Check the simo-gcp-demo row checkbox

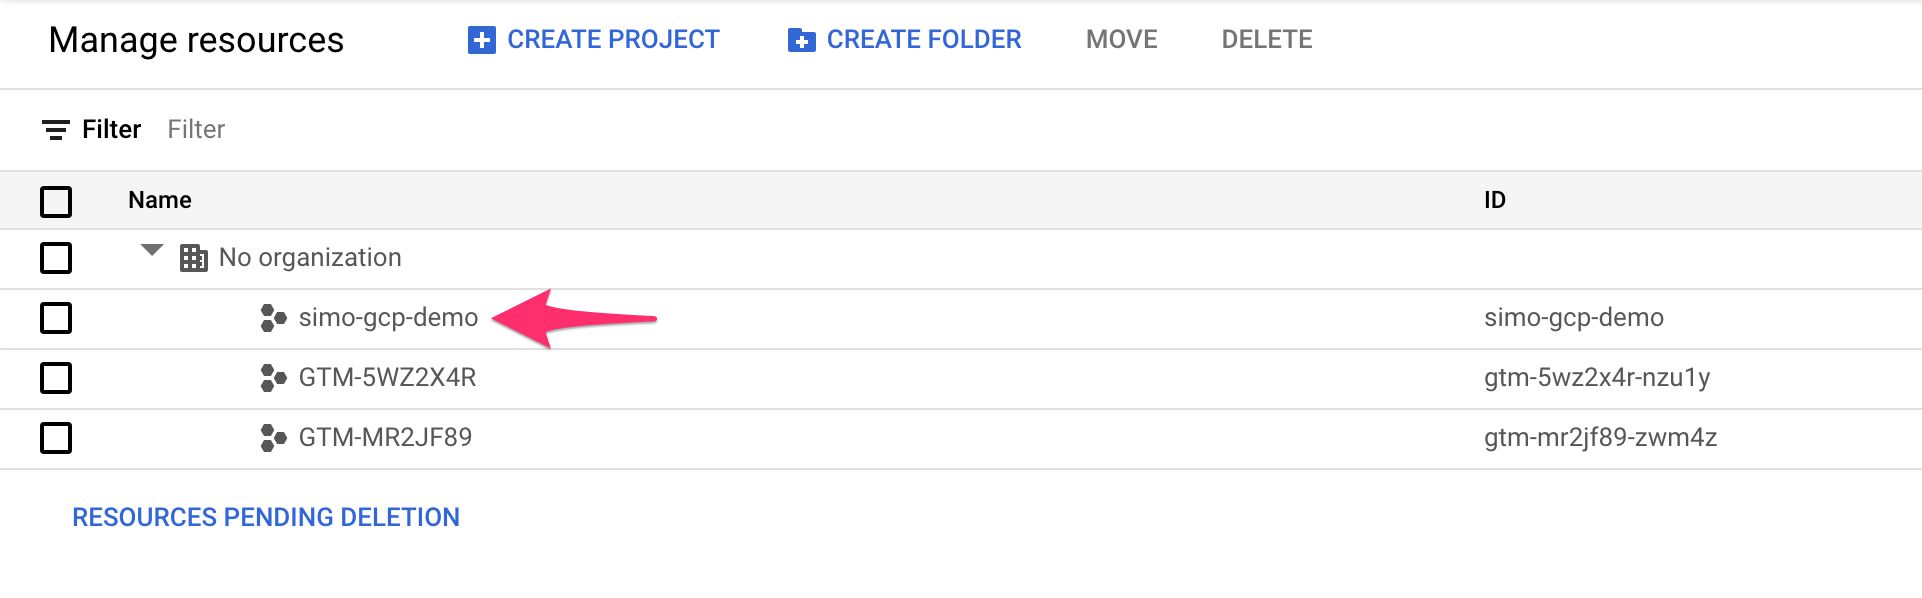coord(56,318)
